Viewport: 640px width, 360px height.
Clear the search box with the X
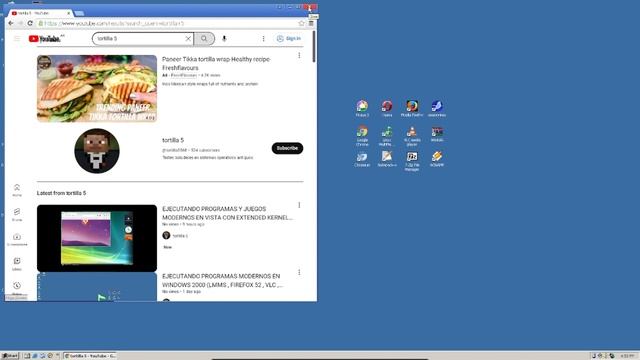point(188,38)
